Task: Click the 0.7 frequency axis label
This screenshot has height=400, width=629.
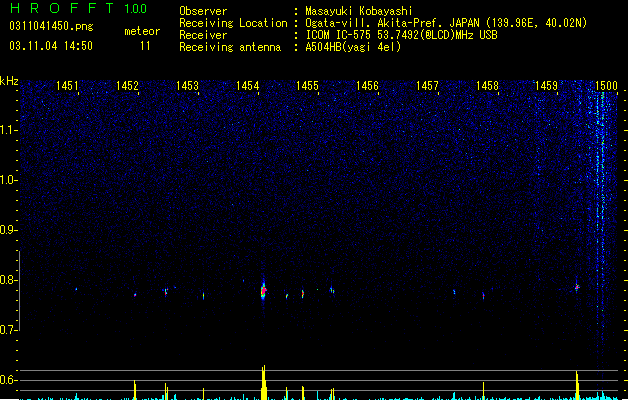Action: [x=8, y=330]
